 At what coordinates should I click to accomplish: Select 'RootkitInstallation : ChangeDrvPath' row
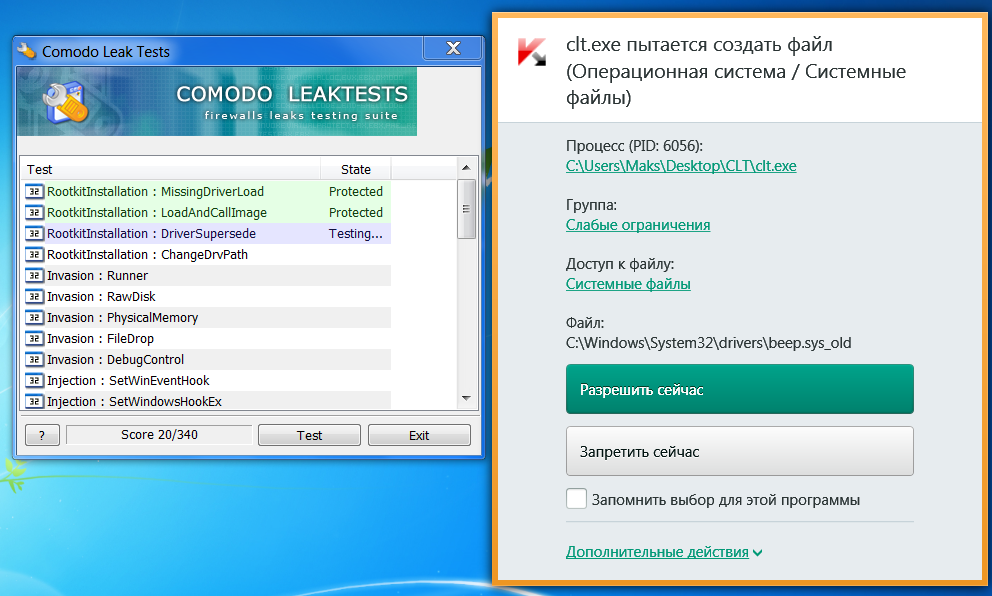pos(206,254)
